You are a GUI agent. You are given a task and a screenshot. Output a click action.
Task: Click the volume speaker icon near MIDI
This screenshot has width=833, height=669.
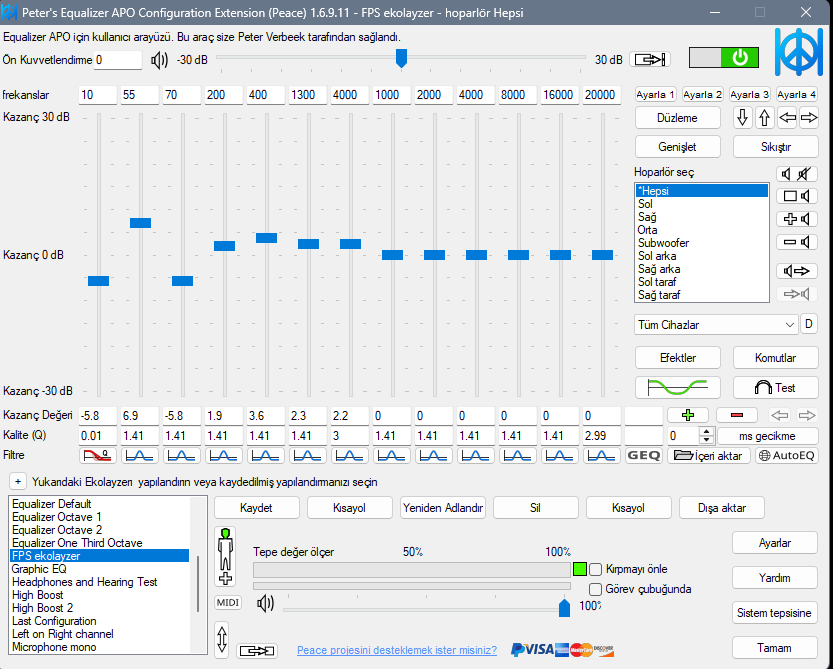(265, 604)
